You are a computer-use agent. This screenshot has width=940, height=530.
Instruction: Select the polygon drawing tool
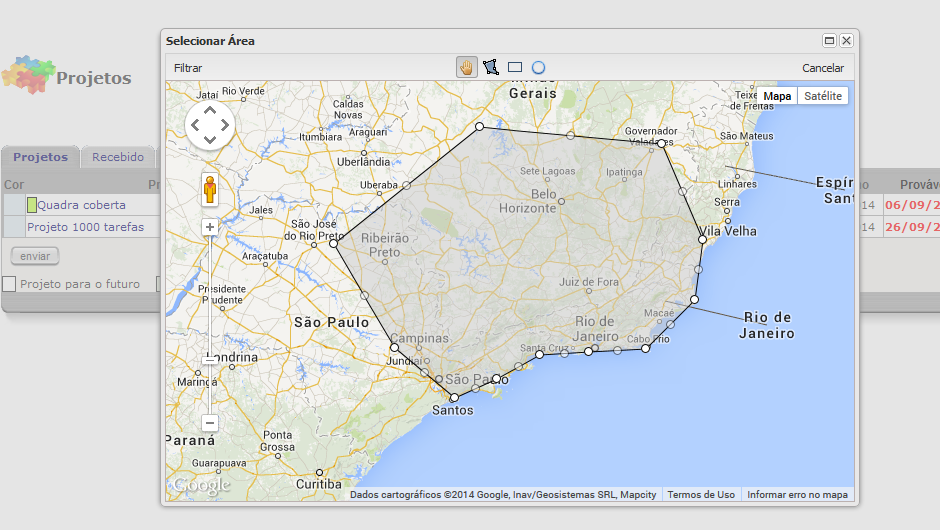[x=490, y=67]
